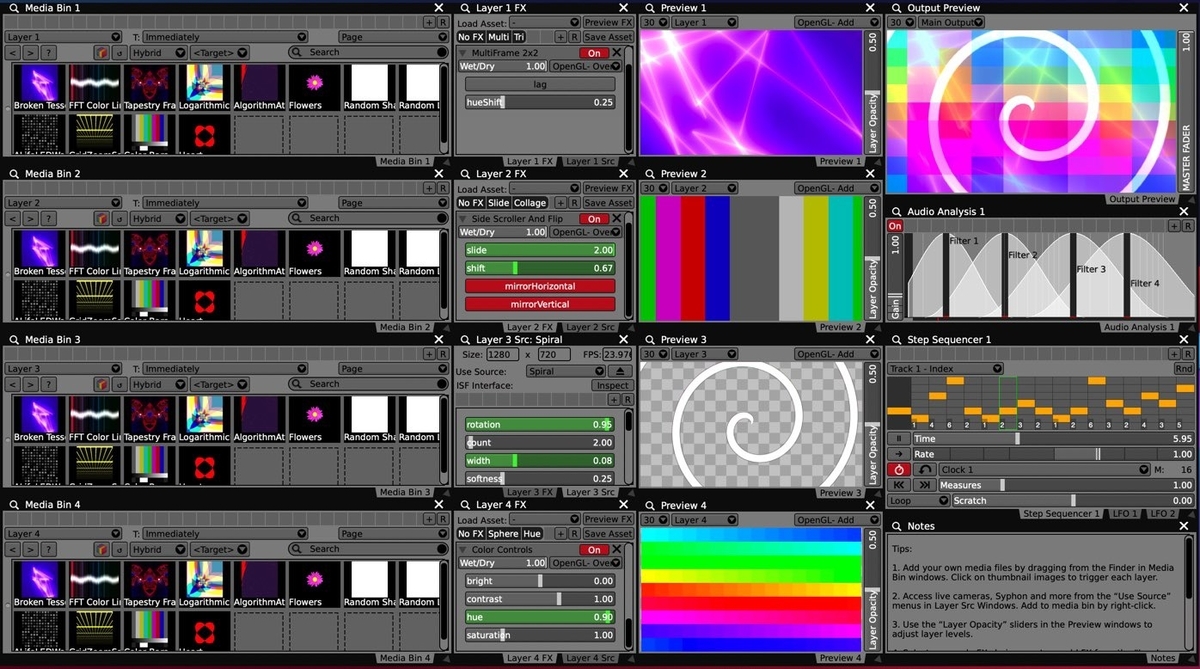Toggle Audio Analysis On button
The width and height of the screenshot is (1200, 669).
[x=895, y=226]
